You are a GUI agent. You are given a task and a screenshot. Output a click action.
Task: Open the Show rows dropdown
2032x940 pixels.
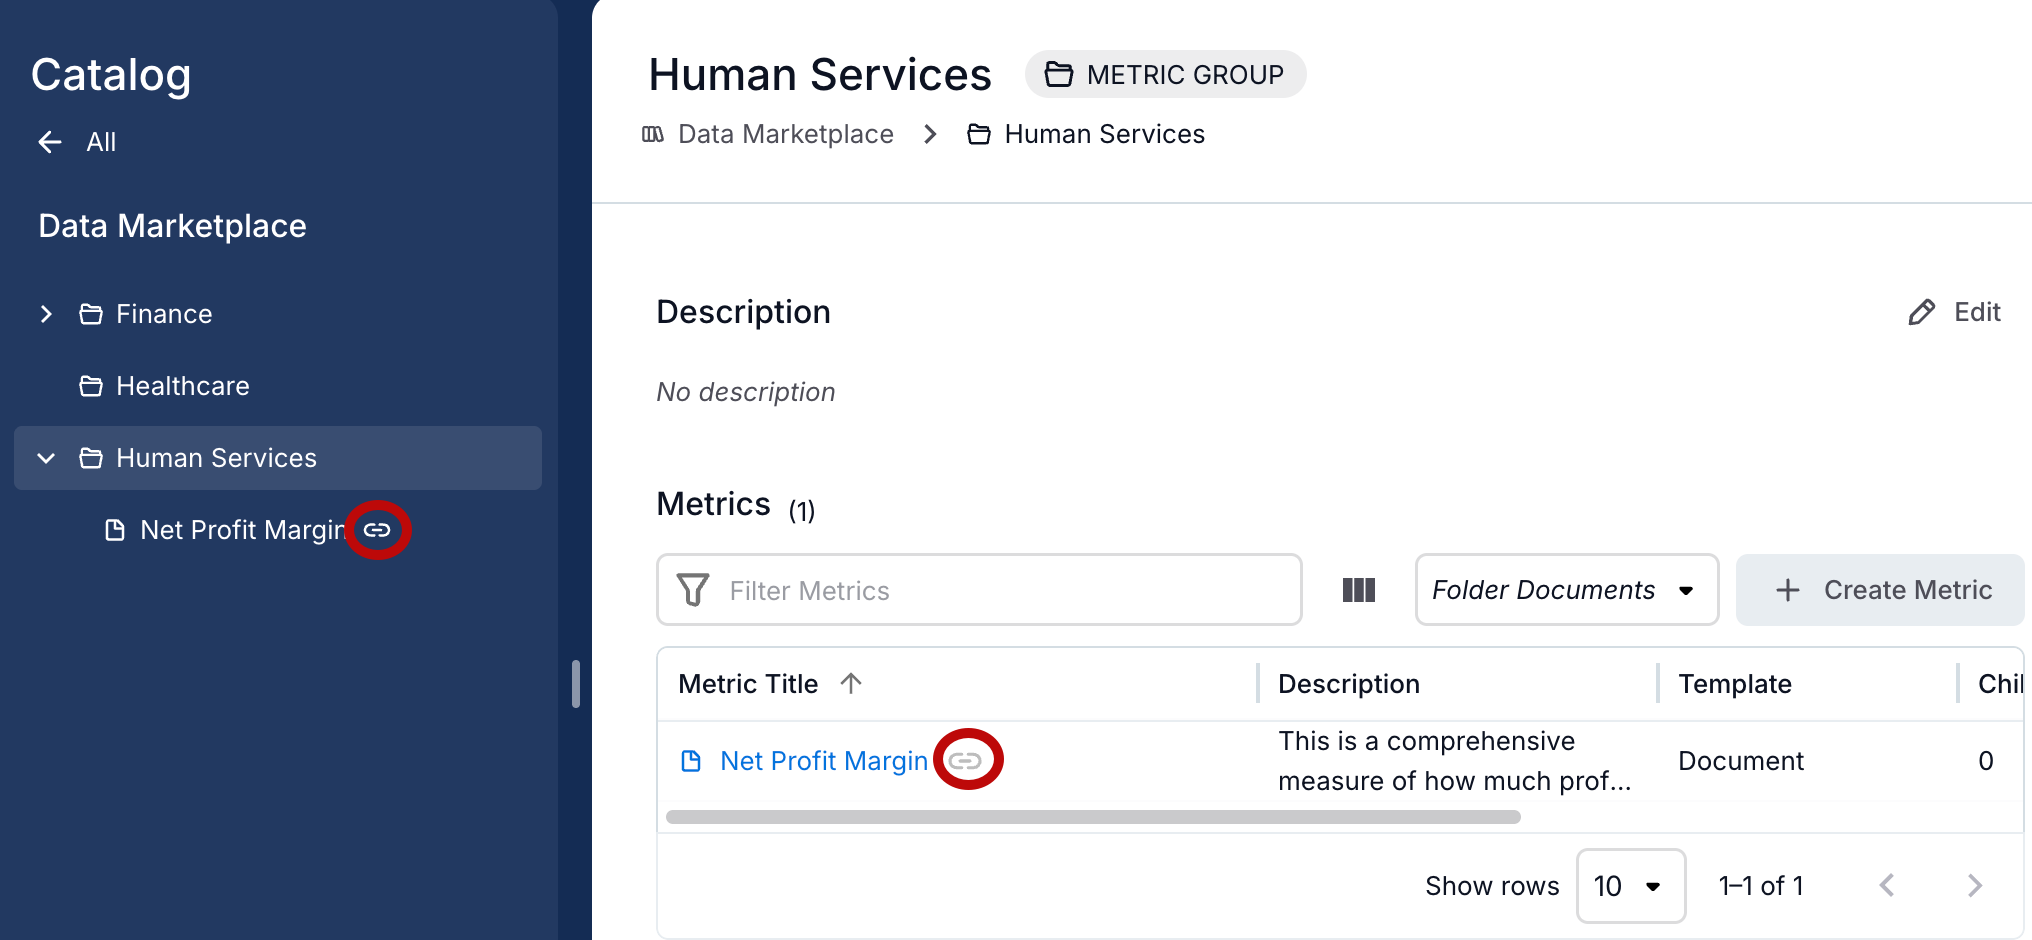1630,886
